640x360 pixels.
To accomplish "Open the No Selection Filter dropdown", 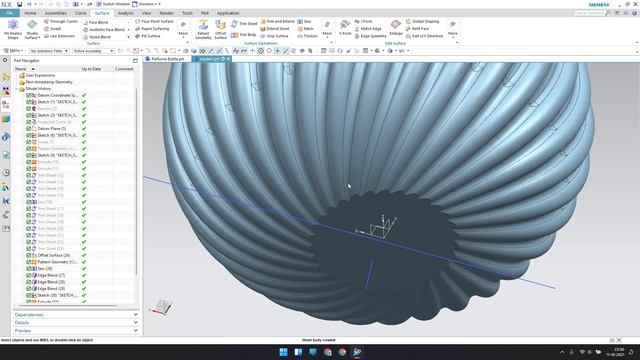I will (49, 51).
